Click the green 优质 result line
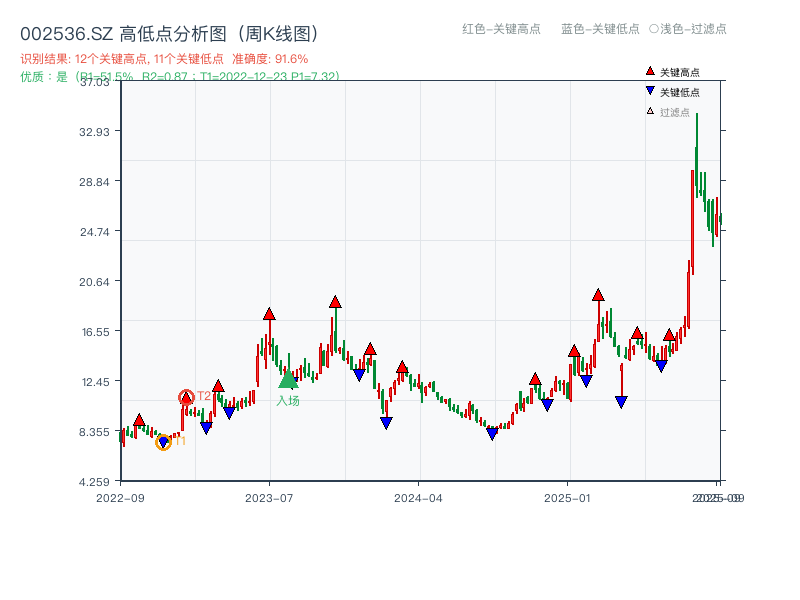Screen dimensions: 800x600 (180, 77)
